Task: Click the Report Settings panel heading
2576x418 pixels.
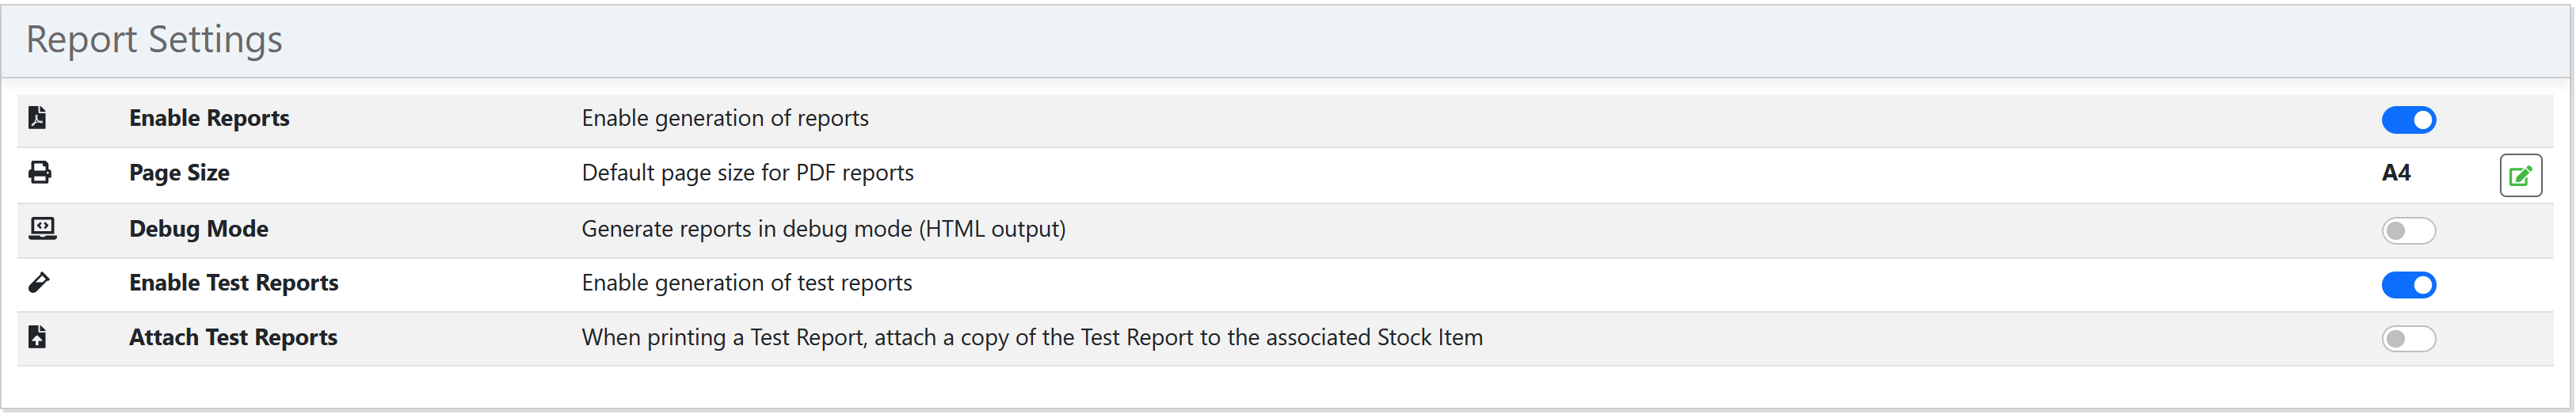Action: pyautogui.click(x=154, y=40)
